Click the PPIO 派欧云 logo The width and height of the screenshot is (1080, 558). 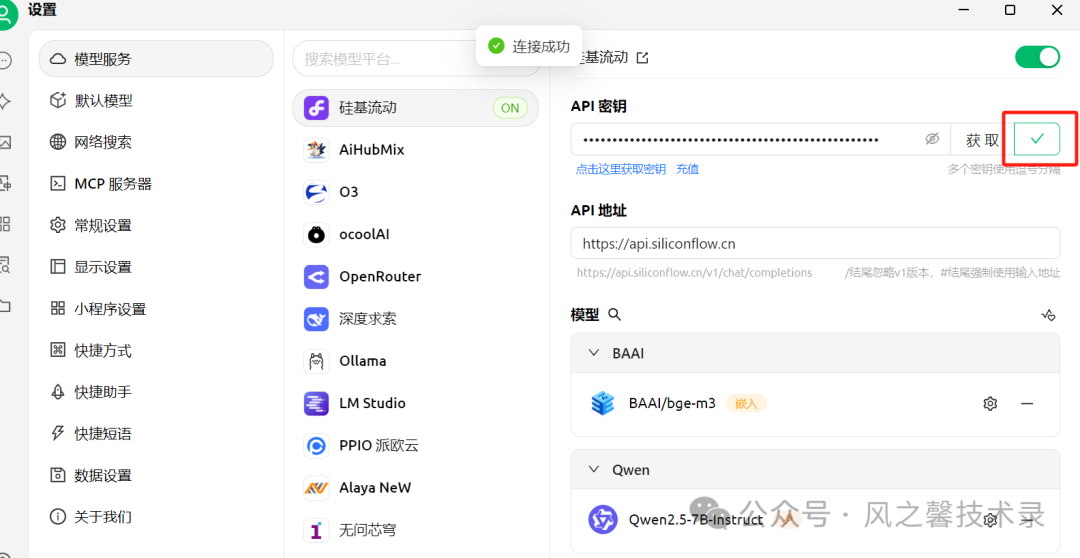(316, 446)
